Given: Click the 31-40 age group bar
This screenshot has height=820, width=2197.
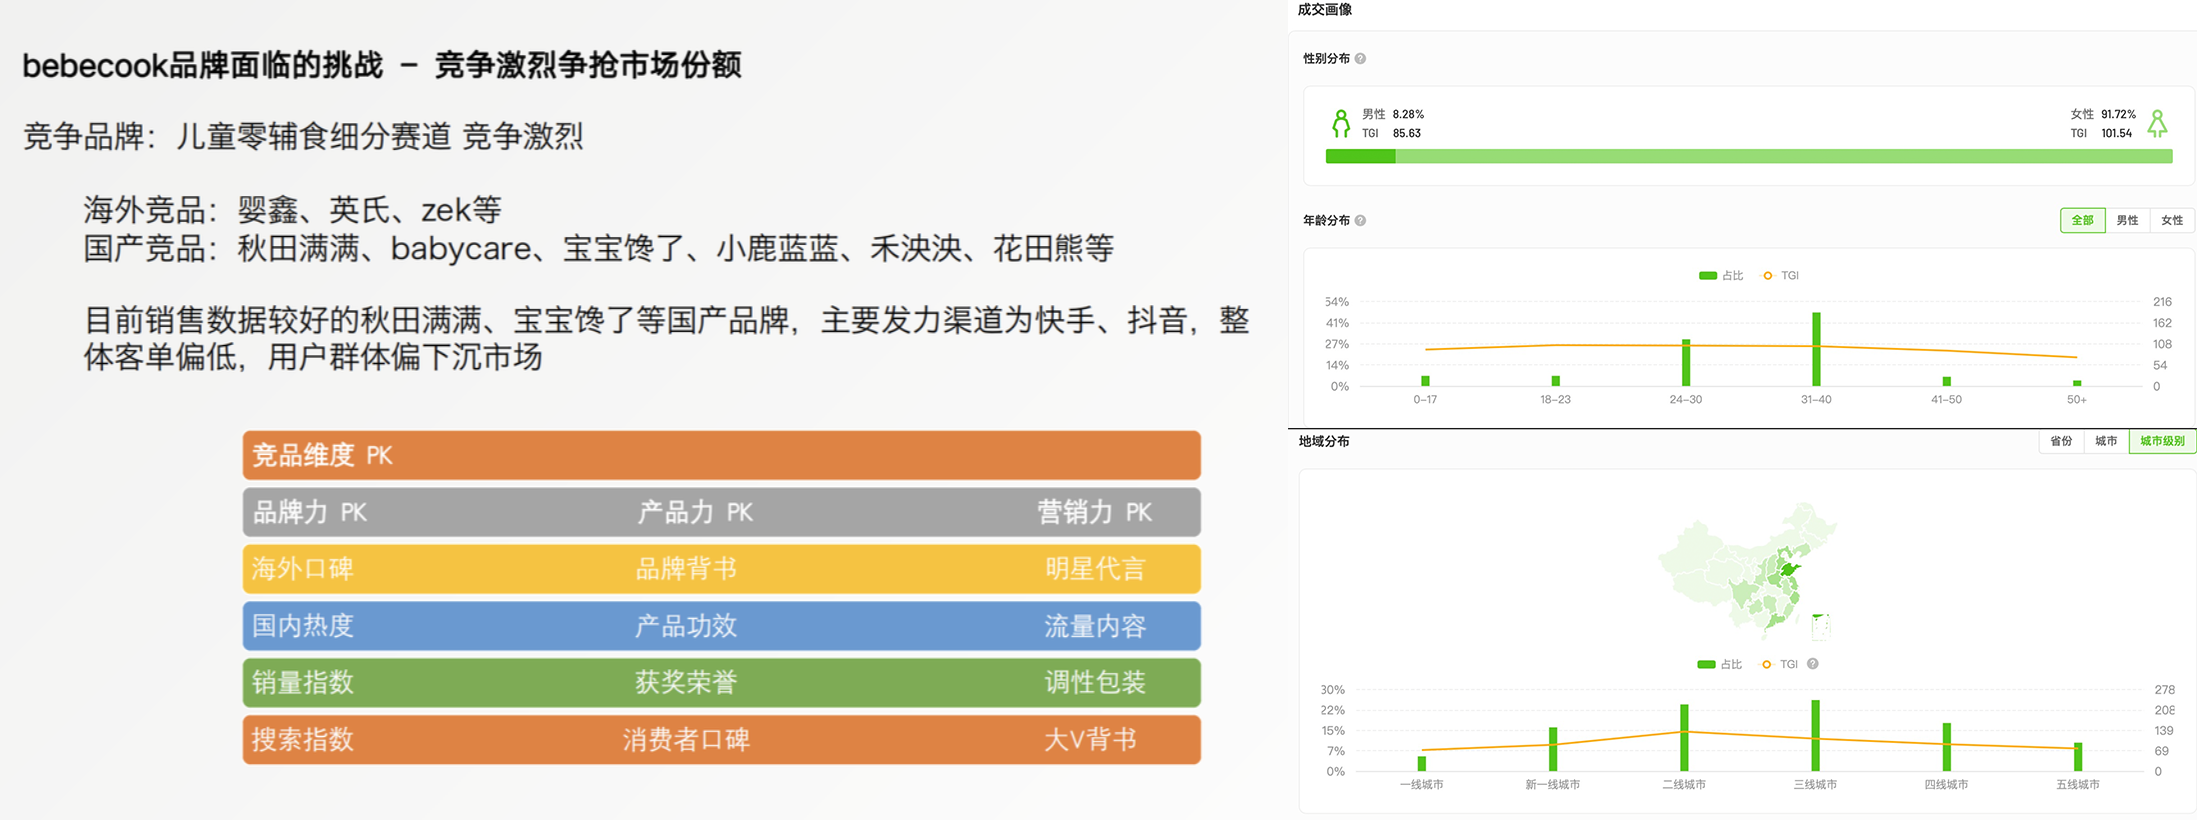Looking at the screenshot, I should point(1816,349).
